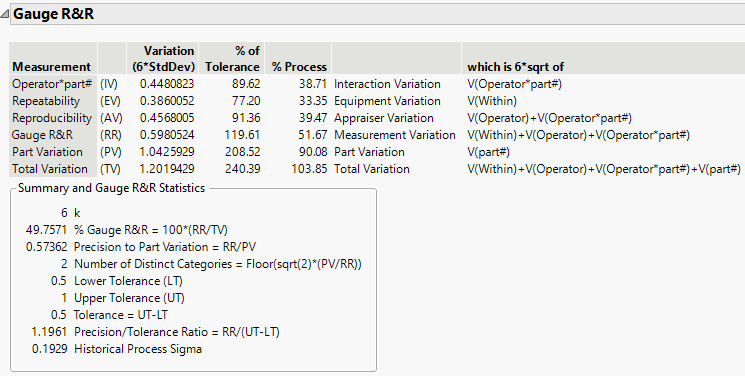
Task: Select tolerance percentage 77.20
Action: [x=247, y=101]
